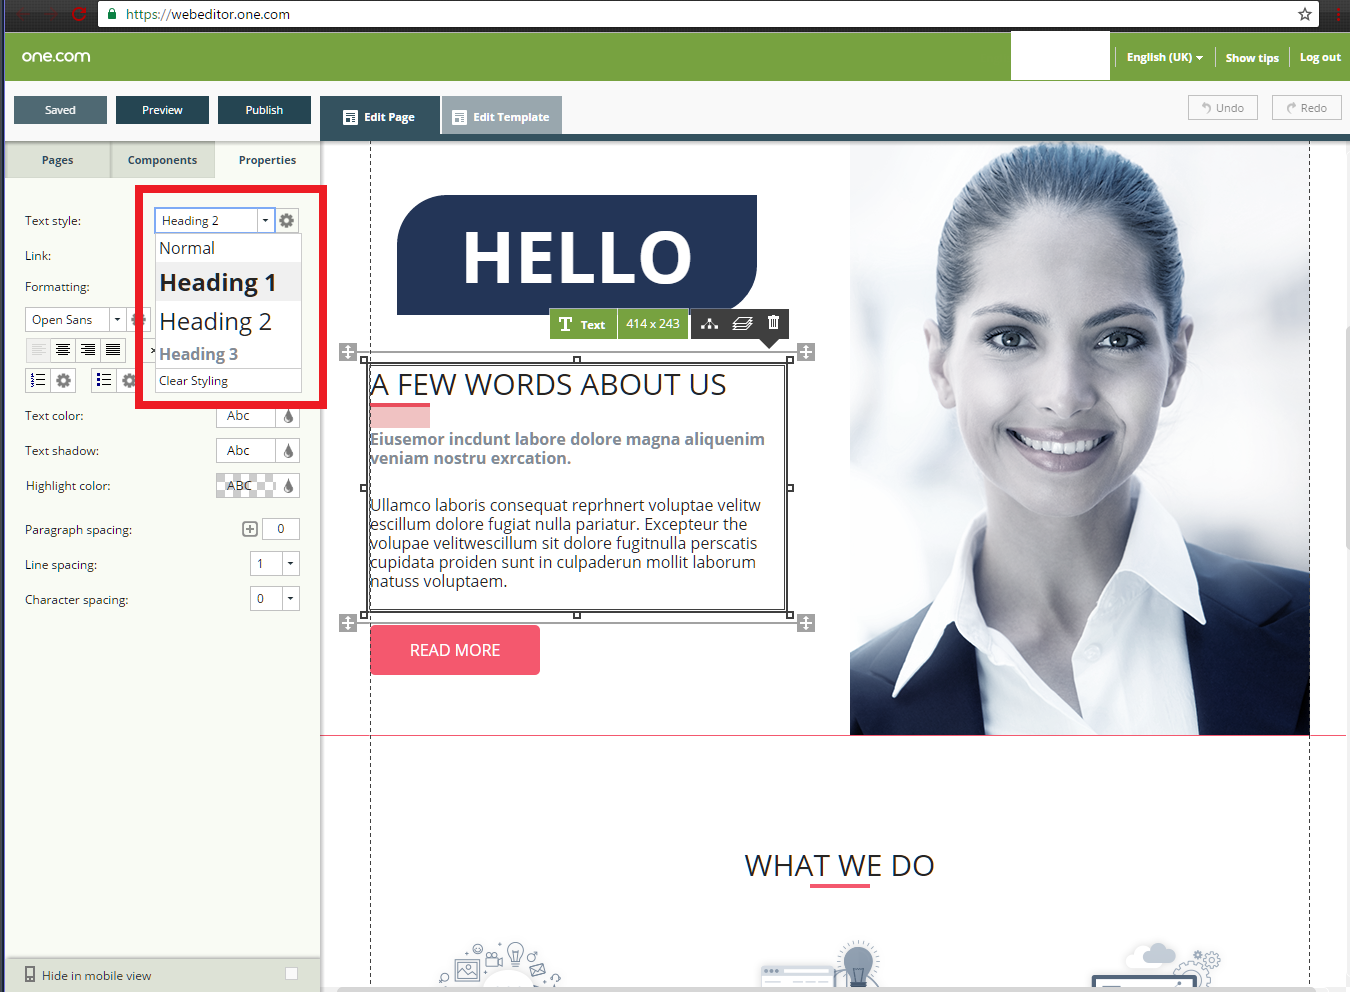Click the Text shadow Abc swatch
The image size is (1350, 992).
pos(246,451)
